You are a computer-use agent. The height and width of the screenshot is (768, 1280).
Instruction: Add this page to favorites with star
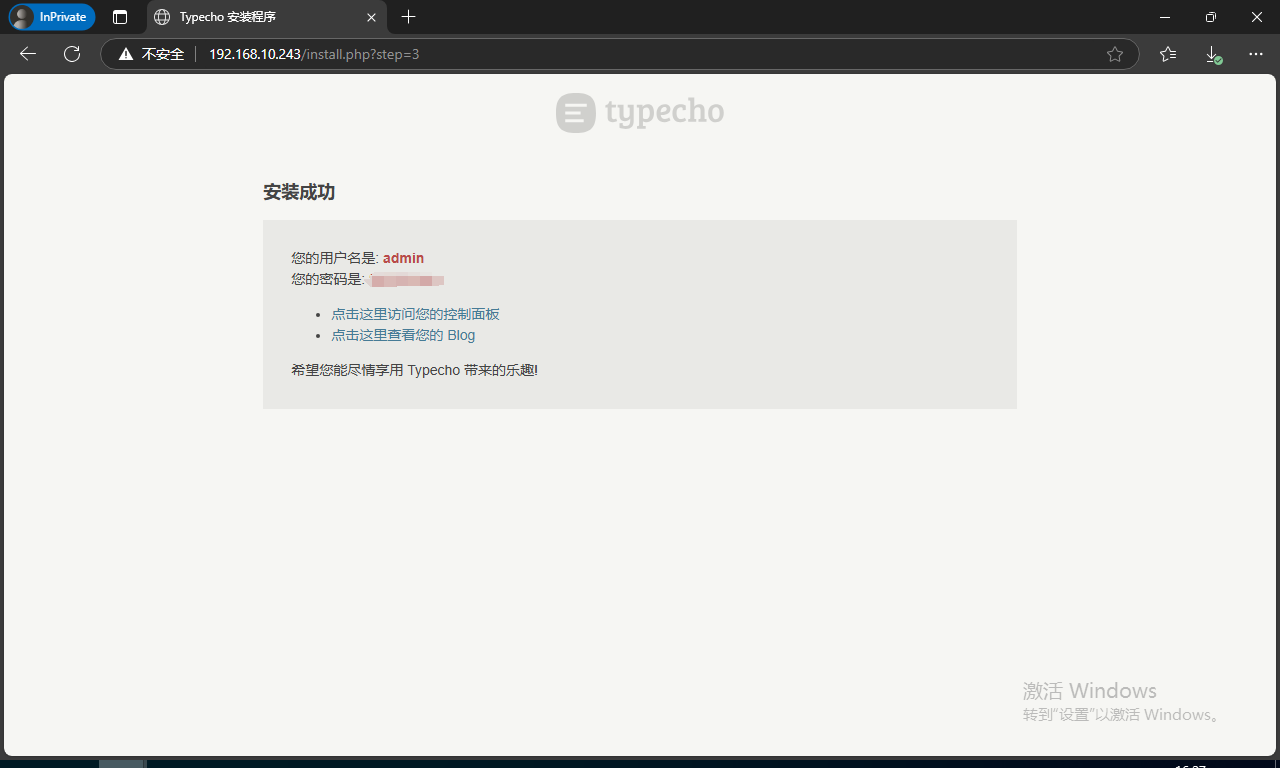pos(1115,54)
